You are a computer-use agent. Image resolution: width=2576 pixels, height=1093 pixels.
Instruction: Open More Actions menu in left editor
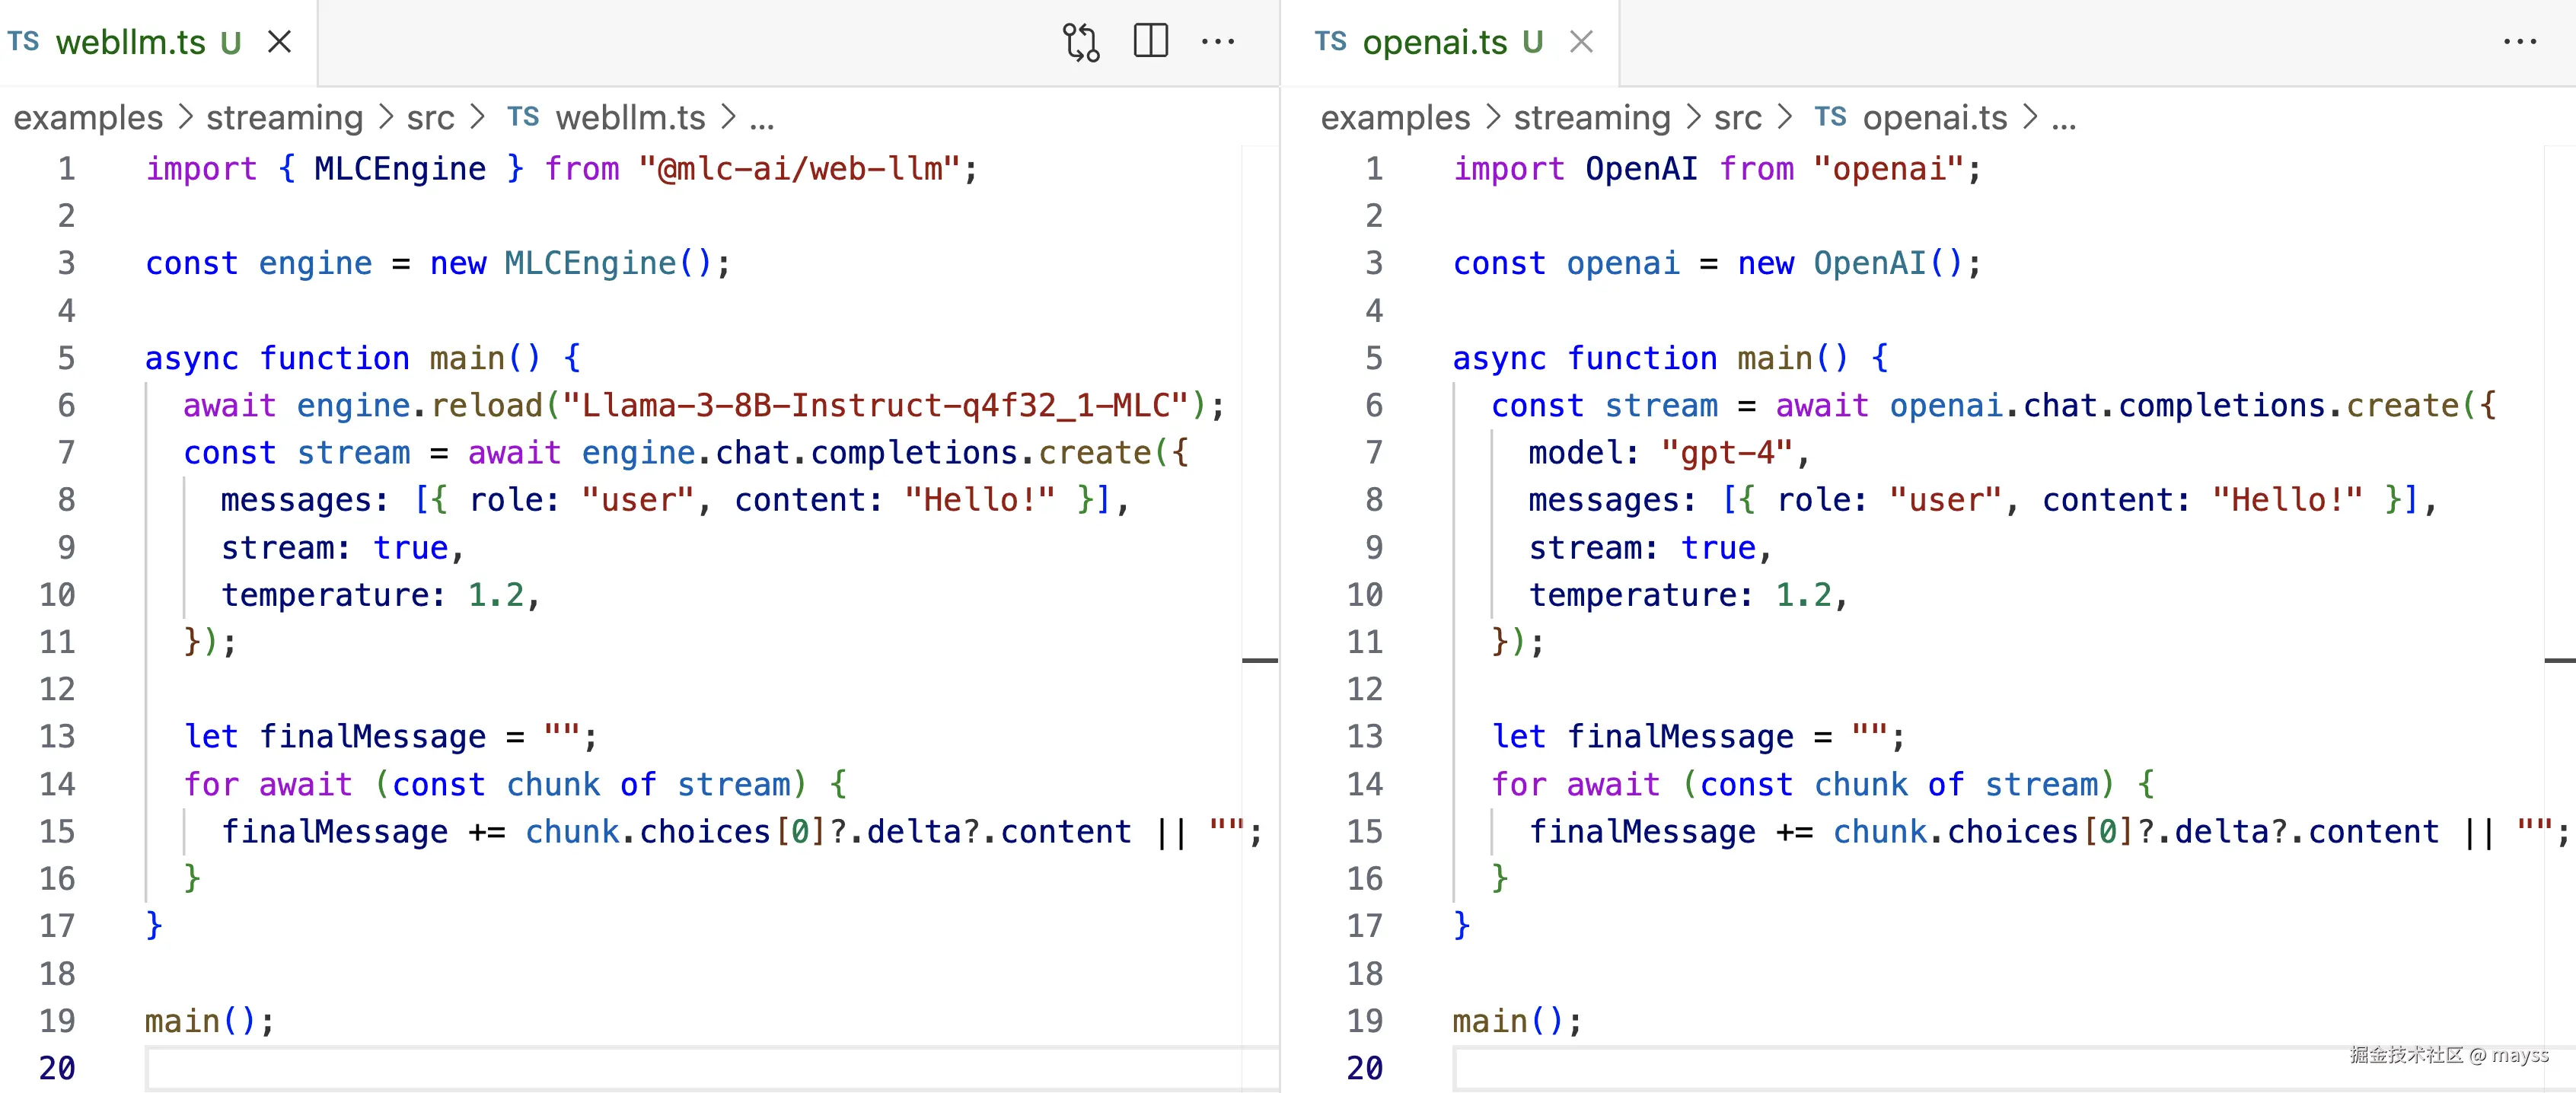click(x=1217, y=42)
